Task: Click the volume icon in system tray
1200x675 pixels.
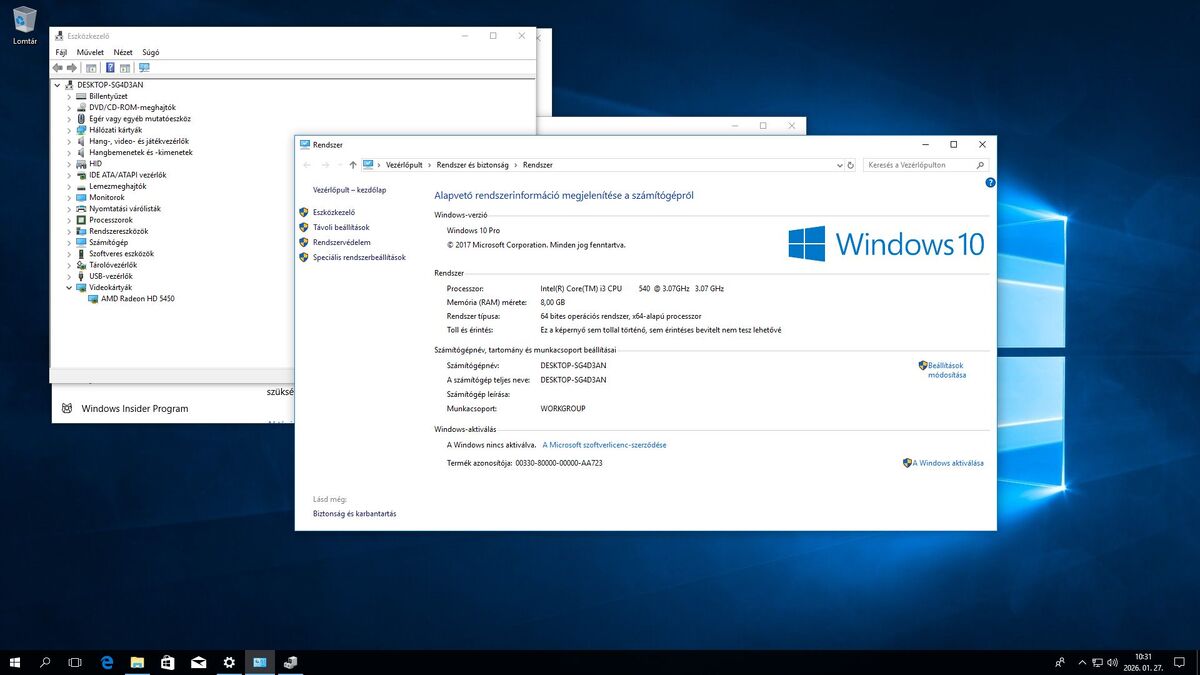Action: (x=1112, y=662)
